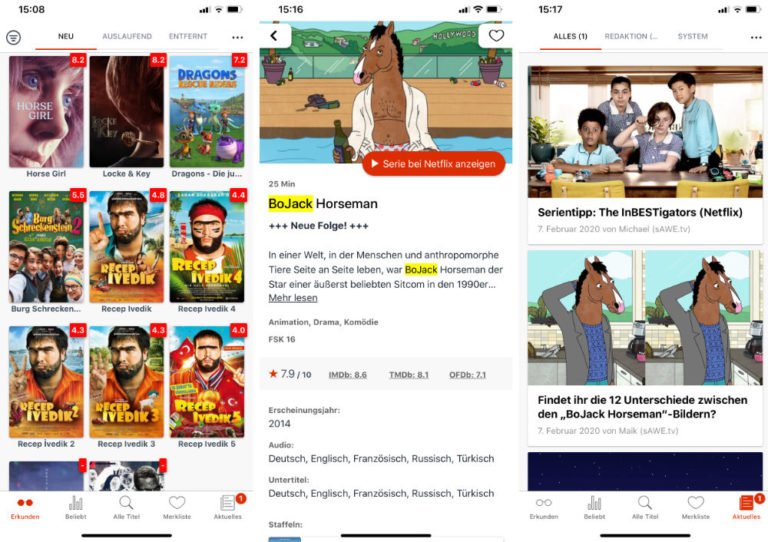Screen dimensions: 768x542
Task: Open the Dragons Rescue Riders poster
Action: click(207, 112)
